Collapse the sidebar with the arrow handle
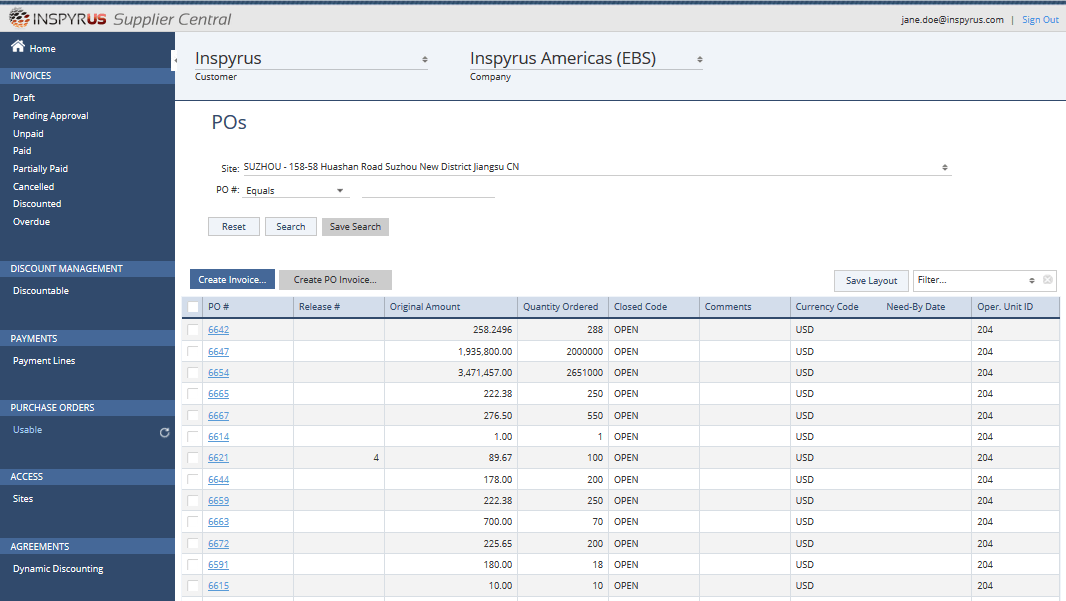 click(174, 60)
